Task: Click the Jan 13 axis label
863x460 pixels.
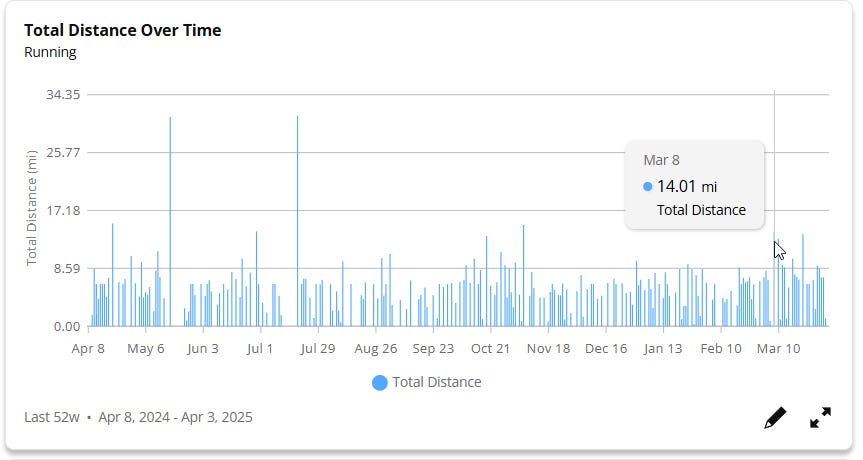Action: tap(663, 349)
